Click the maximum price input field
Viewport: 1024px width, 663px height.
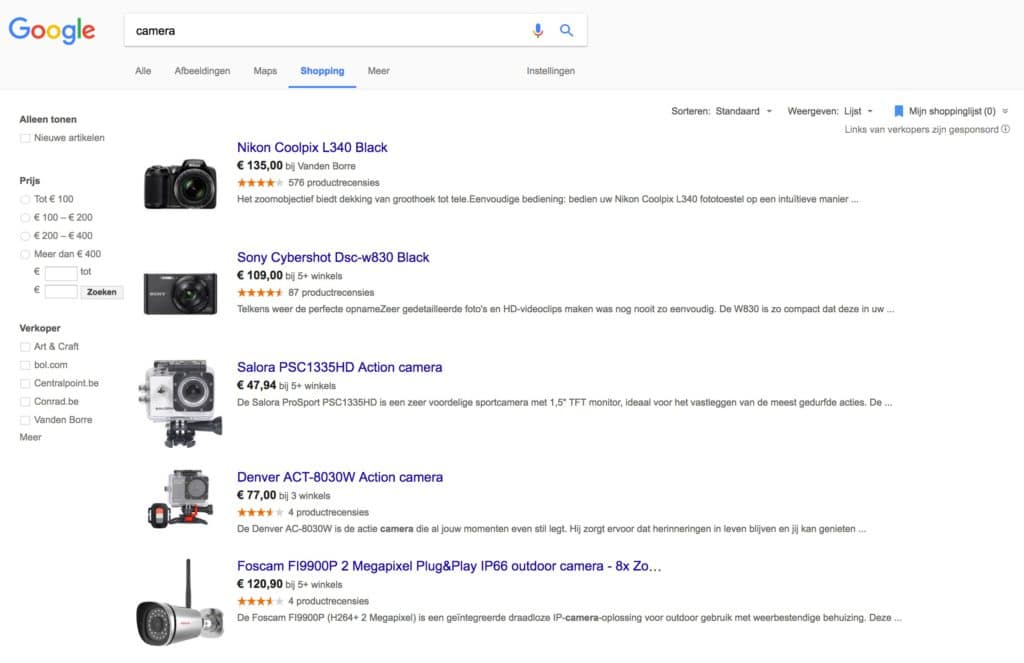(x=61, y=291)
